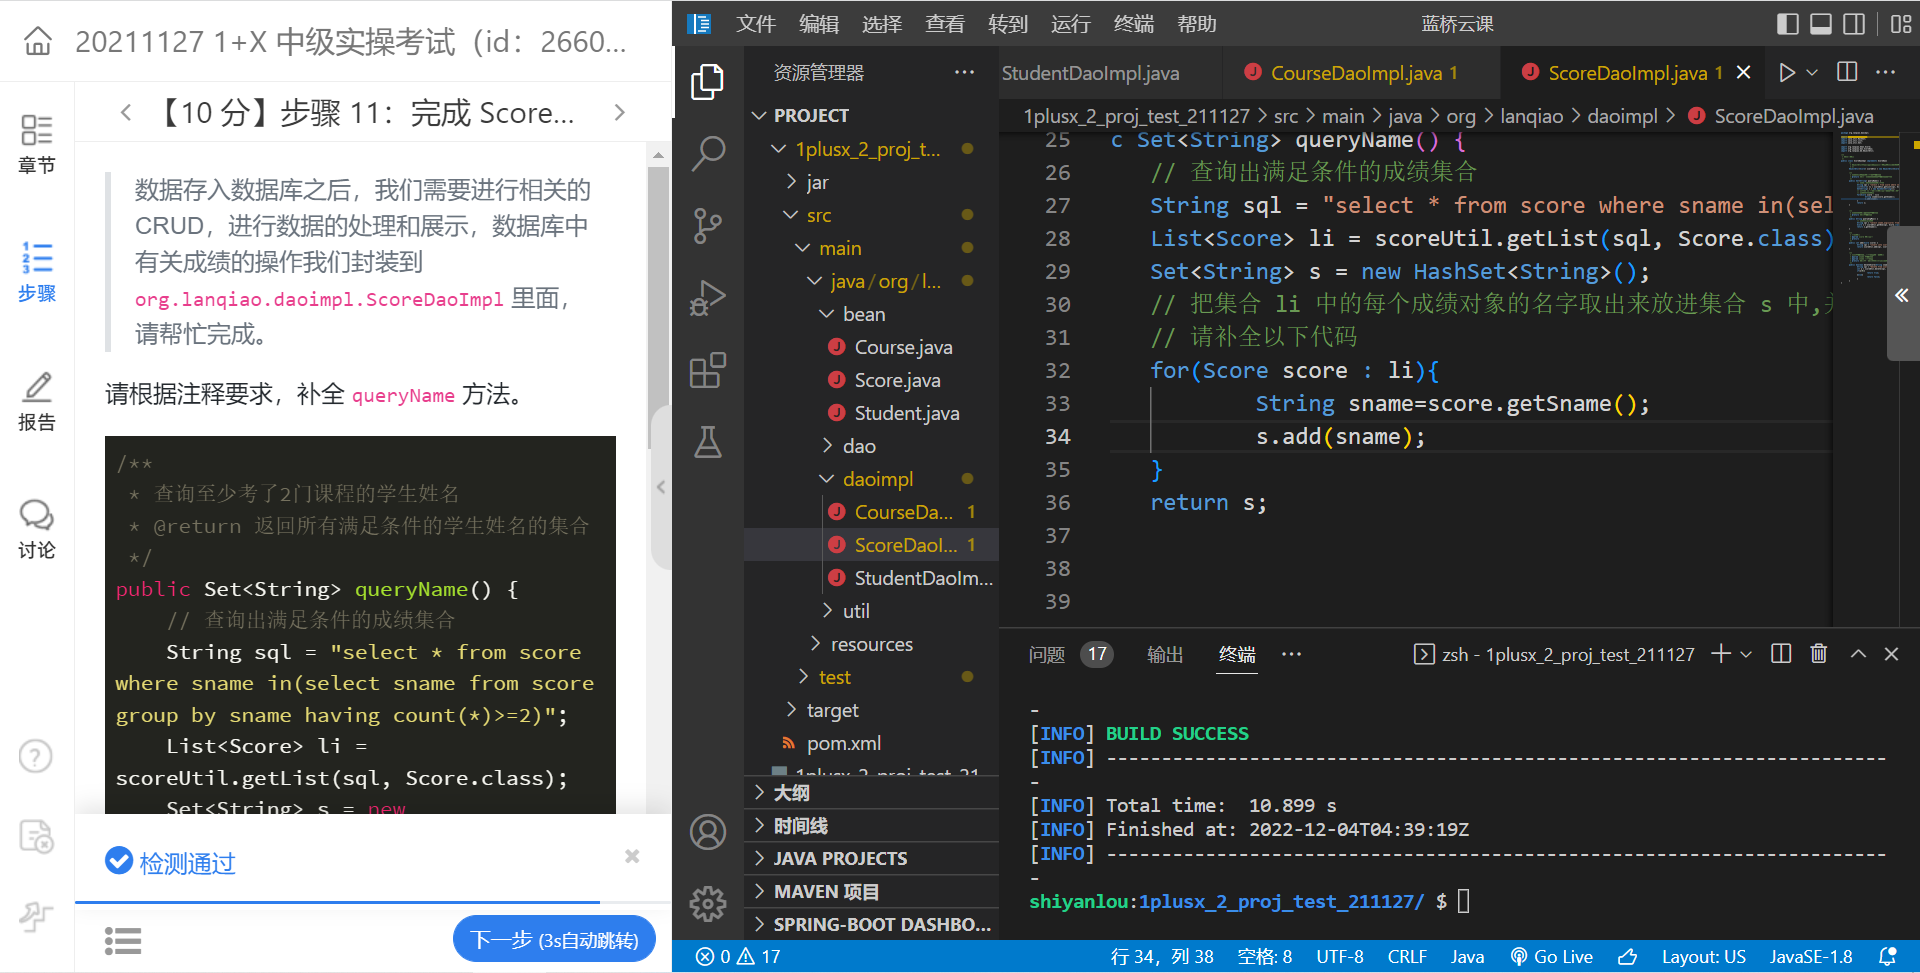Open the Explorer view in activity bar

point(708,81)
